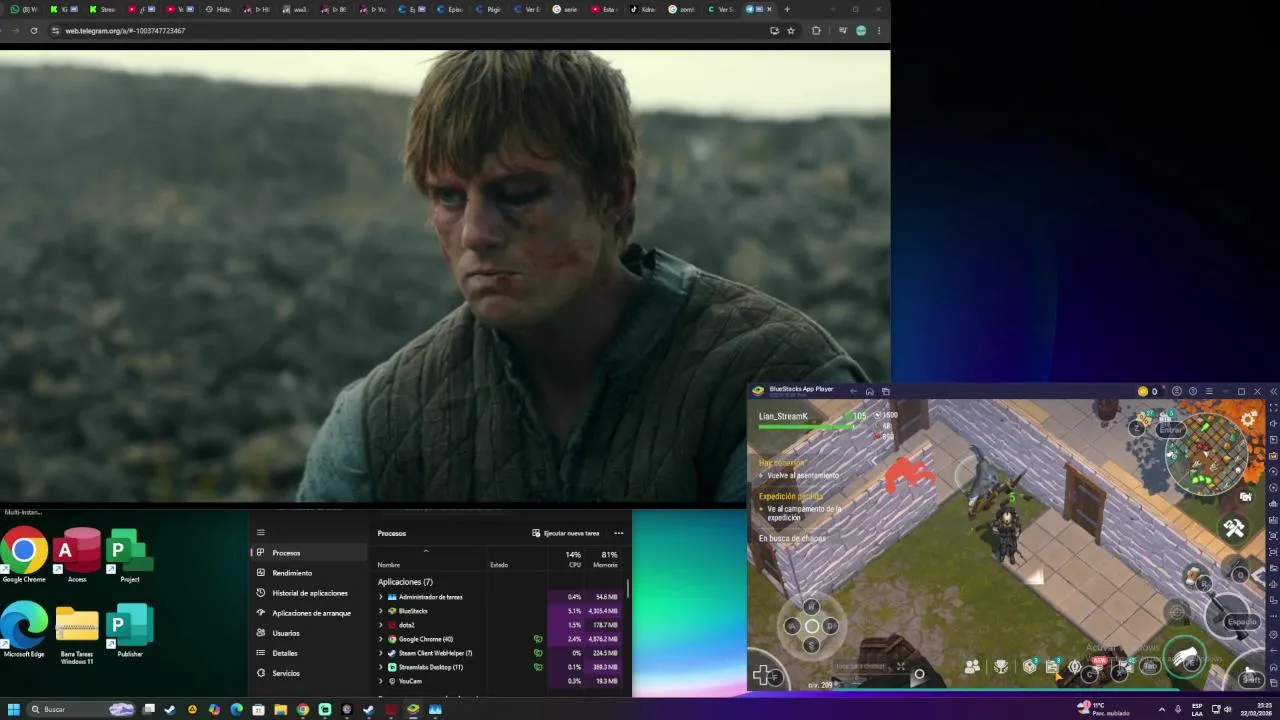Click quest En busca de chapas

[792, 538]
